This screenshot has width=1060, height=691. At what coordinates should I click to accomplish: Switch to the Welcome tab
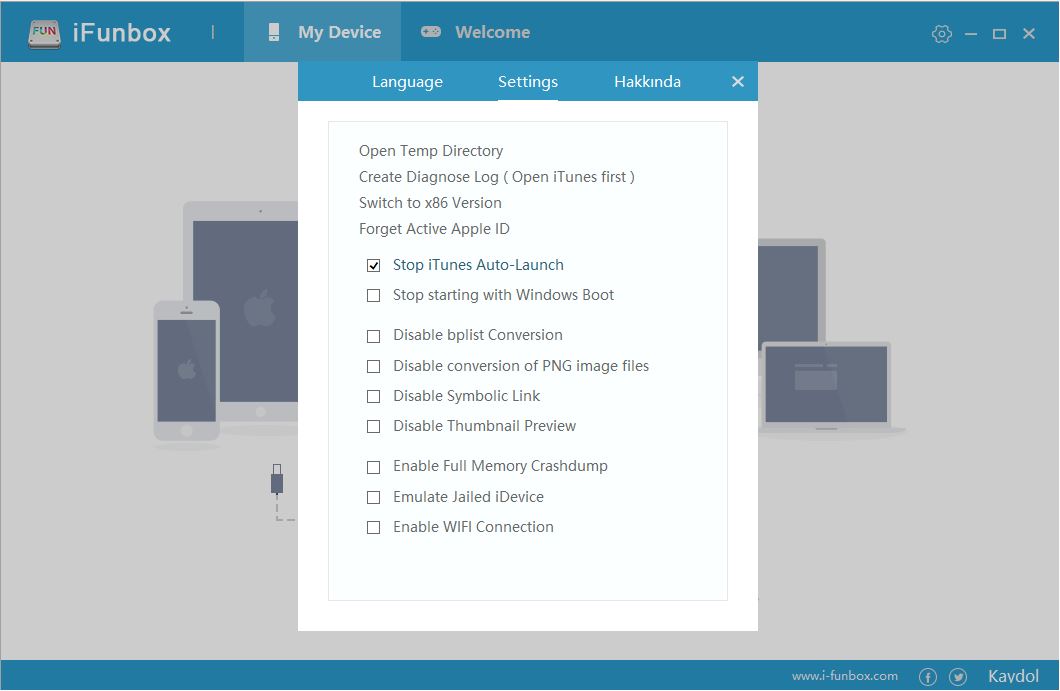[x=475, y=32]
